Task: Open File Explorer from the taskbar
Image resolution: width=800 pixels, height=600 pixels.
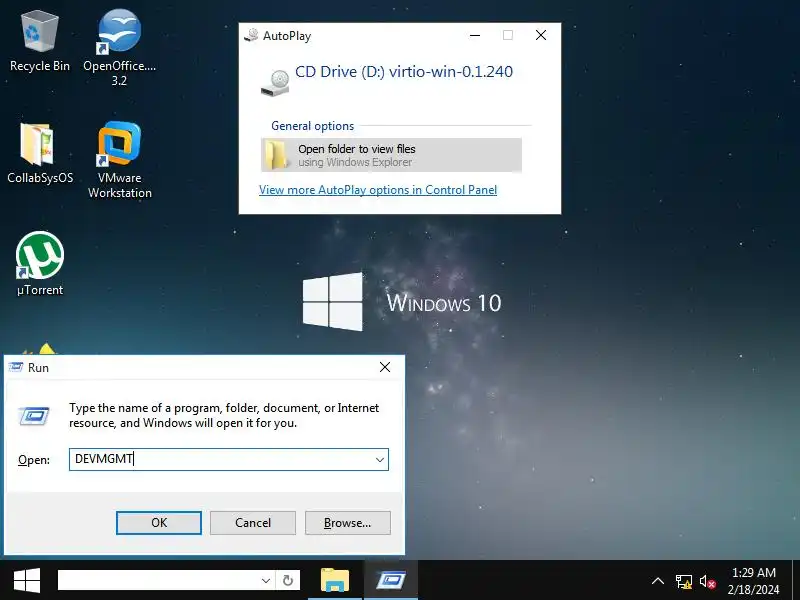Action: [x=335, y=580]
